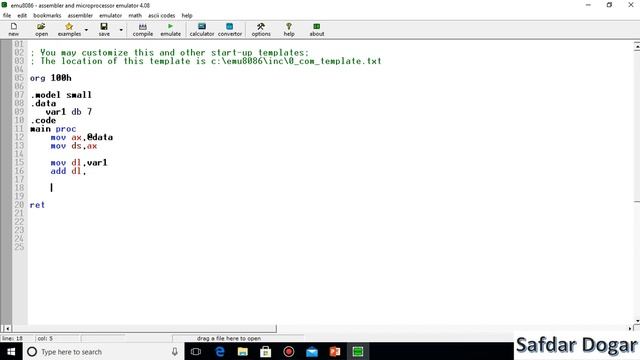Click the 'drag a file here to open' area
The height and width of the screenshot is (360, 640).
(x=229, y=338)
